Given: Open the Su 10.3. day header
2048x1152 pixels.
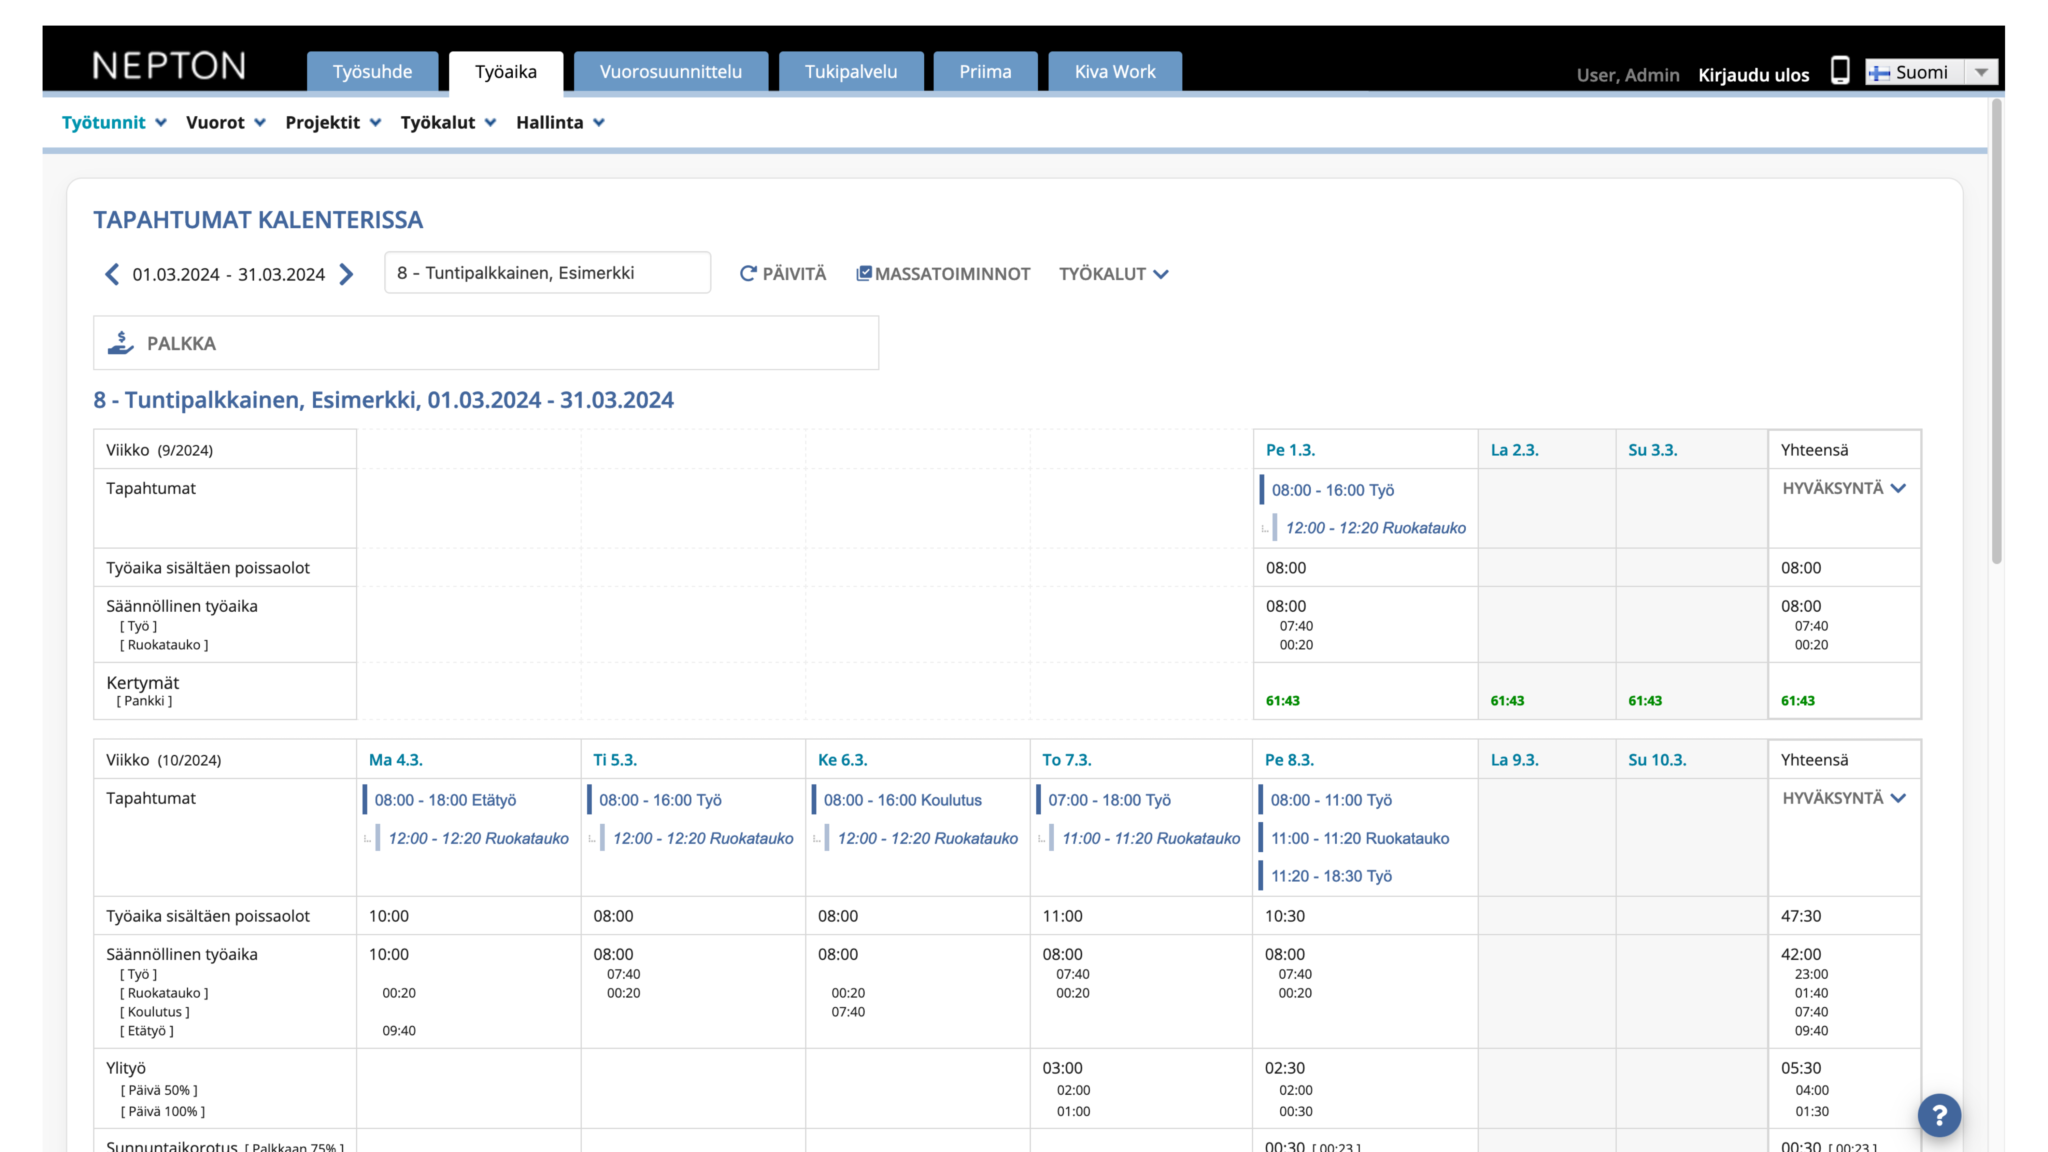Looking at the screenshot, I should (x=1657, y=760).
